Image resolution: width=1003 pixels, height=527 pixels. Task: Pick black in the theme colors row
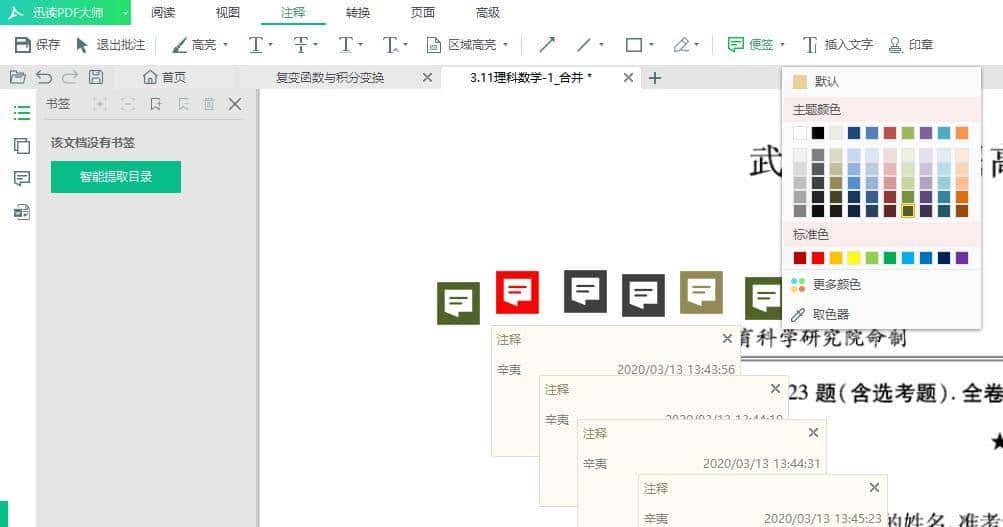tap(818, 133)
